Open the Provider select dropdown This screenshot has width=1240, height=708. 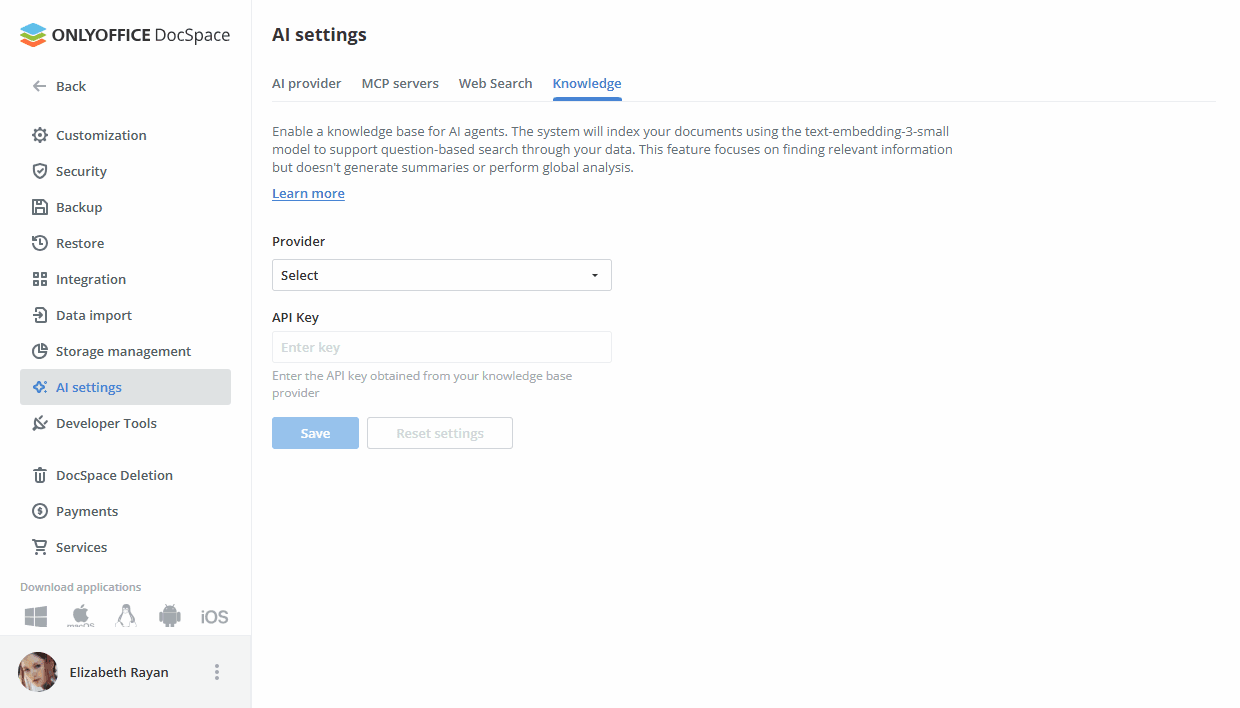tap(441, 274)
